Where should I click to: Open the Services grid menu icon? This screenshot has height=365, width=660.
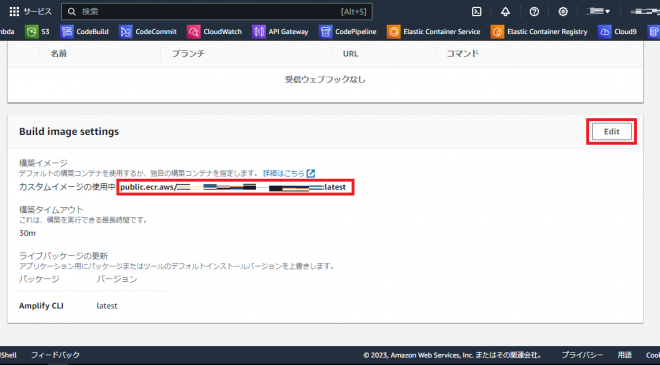pyautogui.click(x=14, y=11)
